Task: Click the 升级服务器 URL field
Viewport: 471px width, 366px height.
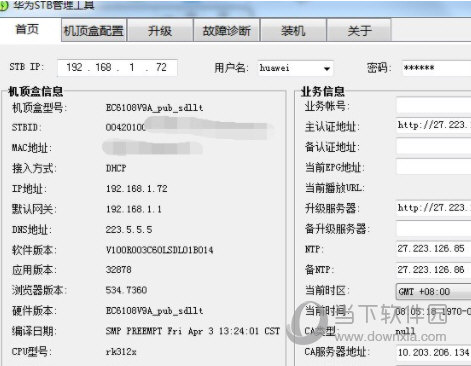Action: coord(434,208)
